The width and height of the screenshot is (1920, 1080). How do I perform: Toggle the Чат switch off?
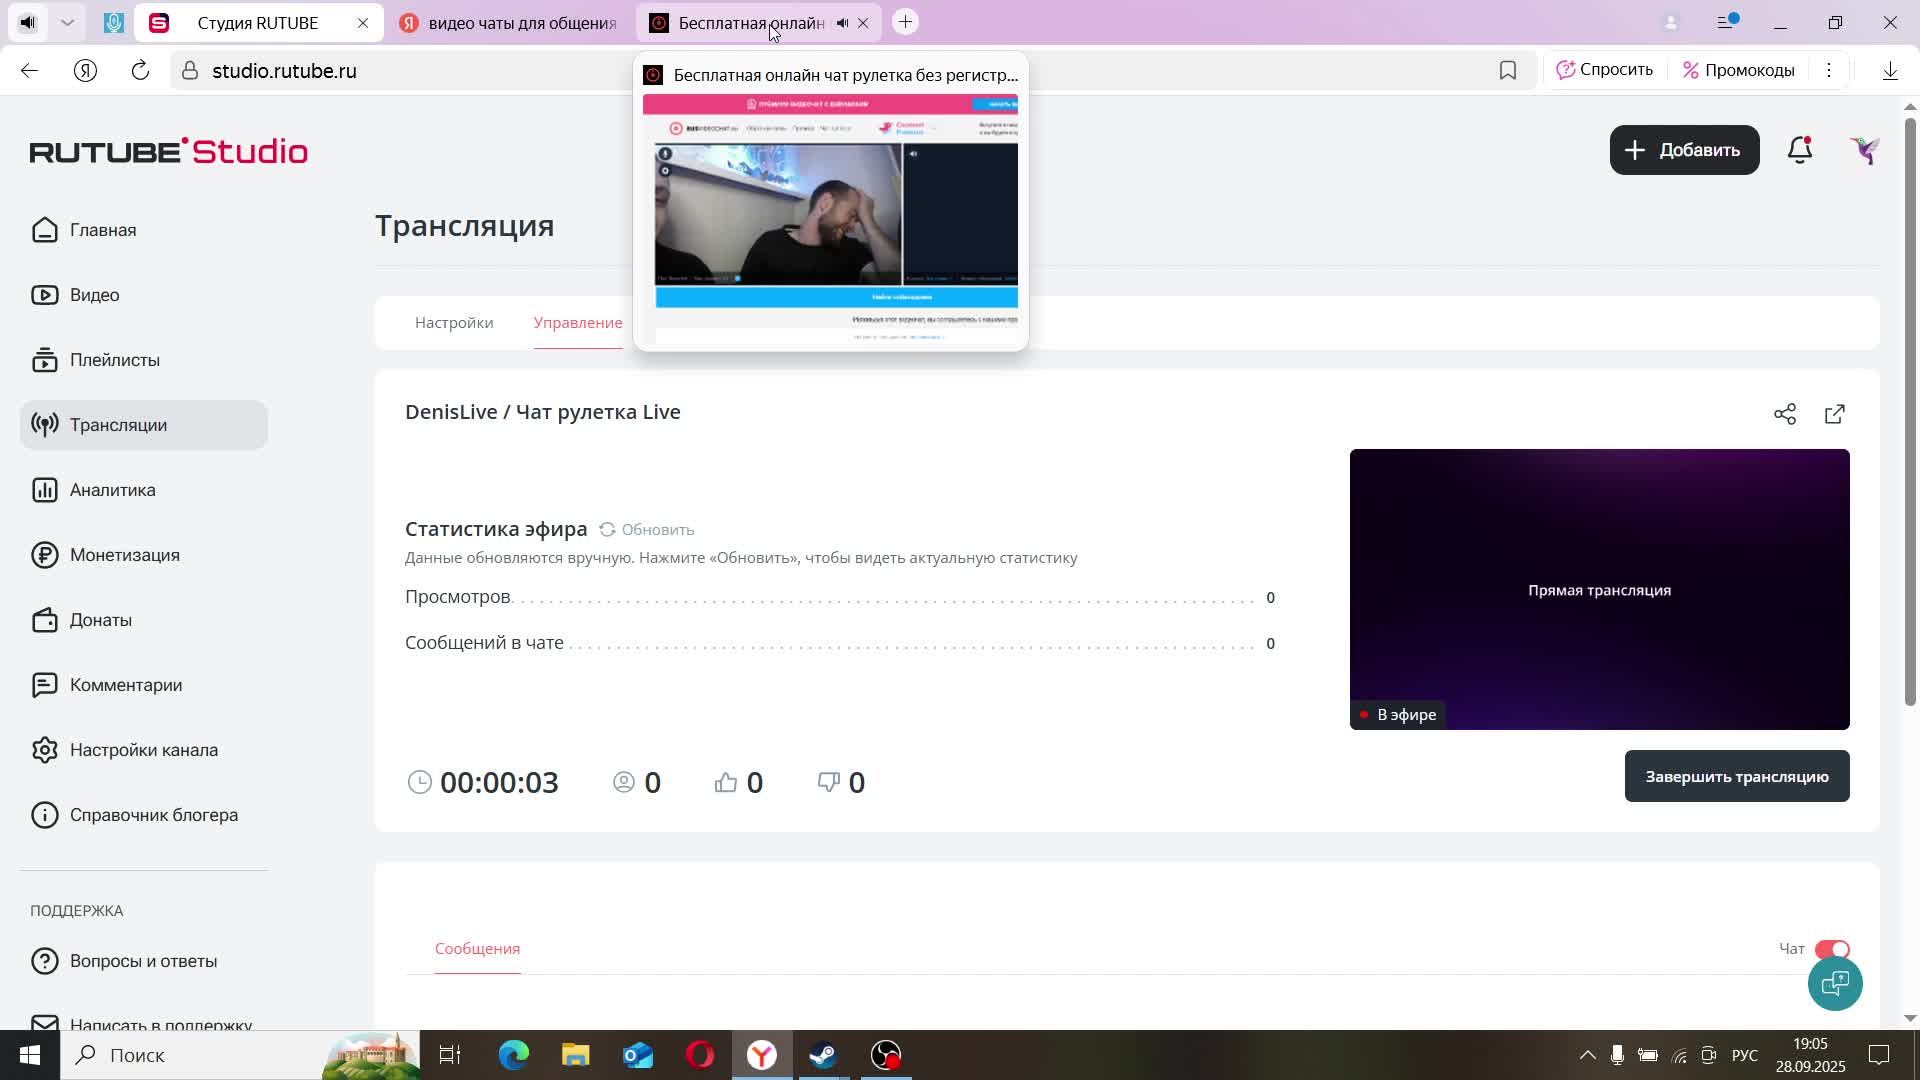(x=1833, y=949)
